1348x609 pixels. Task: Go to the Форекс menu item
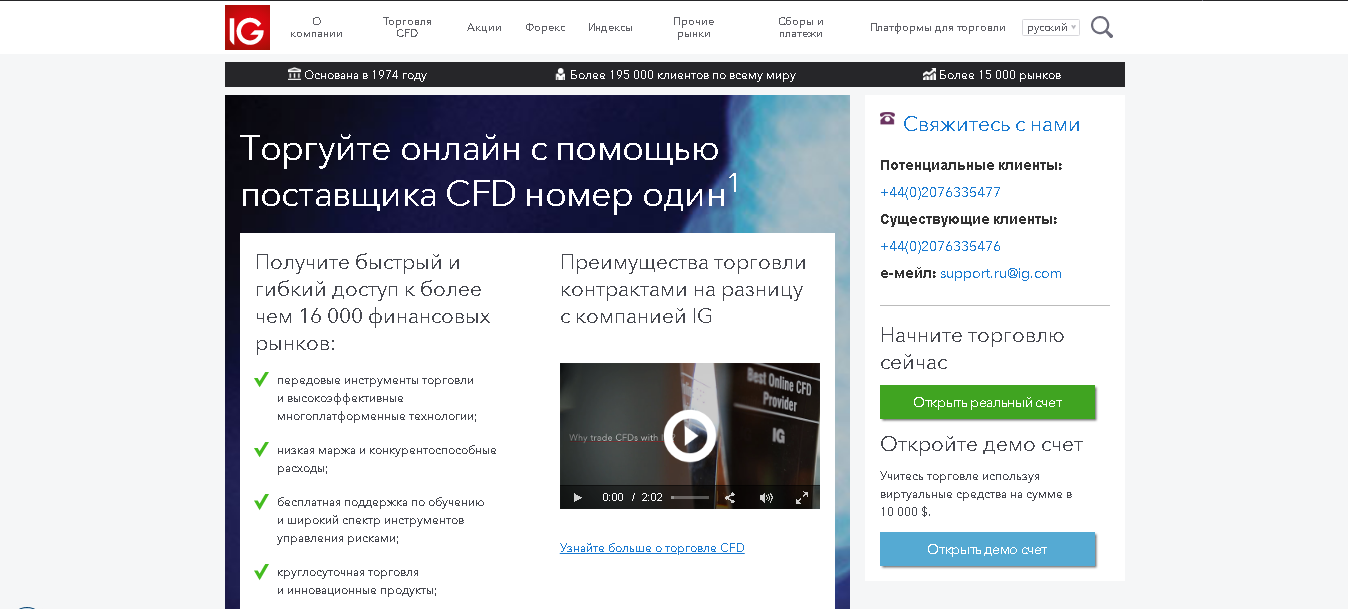click(x=545, y=28)
